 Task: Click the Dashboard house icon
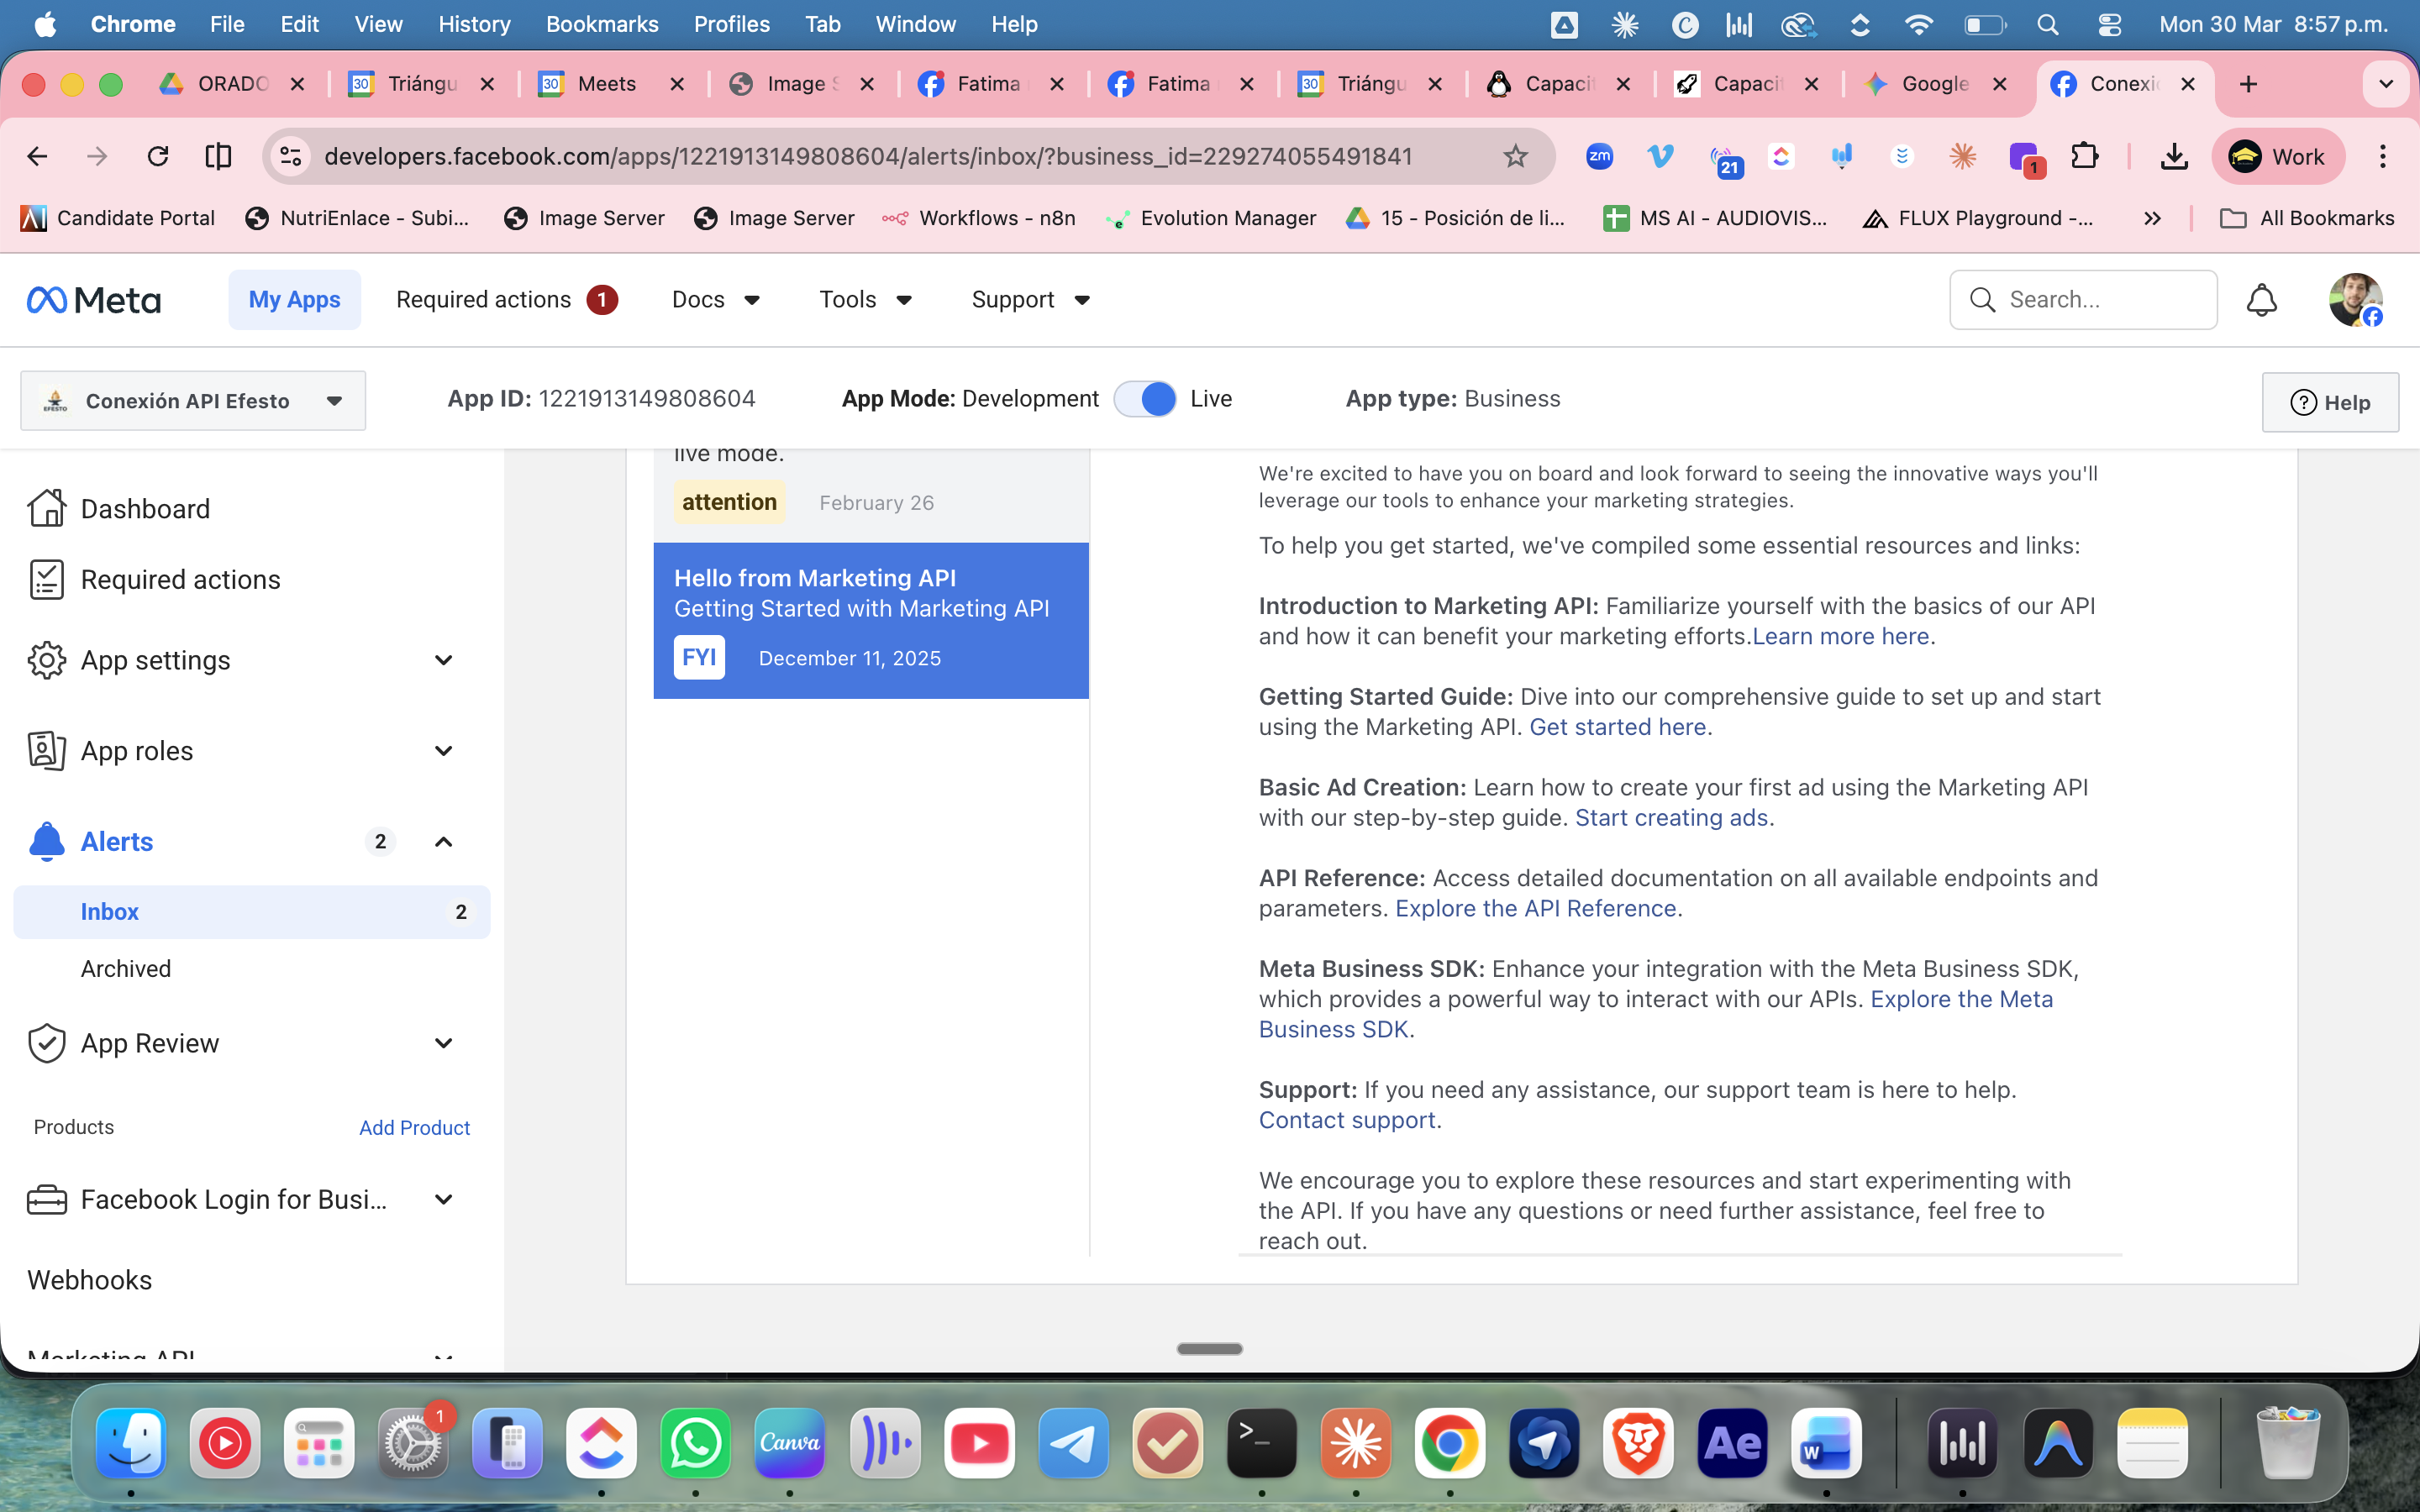pyautogui.click(x=46, y=509)
